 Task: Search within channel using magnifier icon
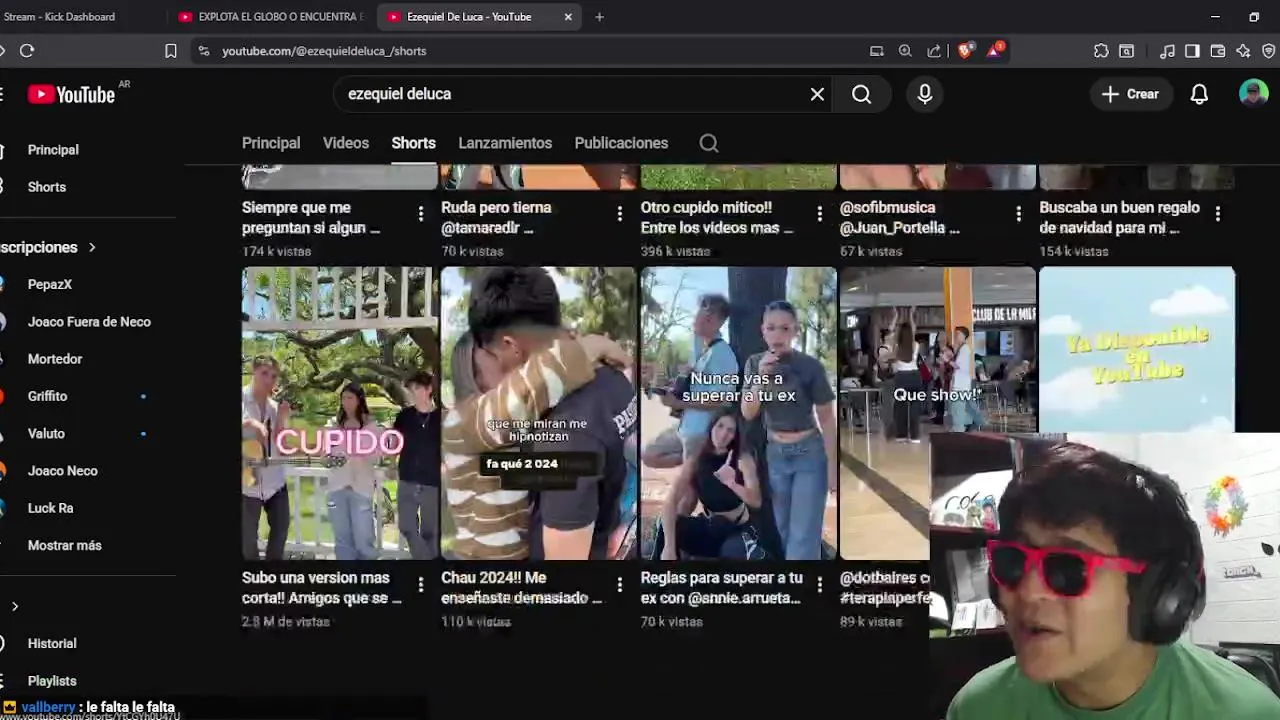[x=709, y=143]
